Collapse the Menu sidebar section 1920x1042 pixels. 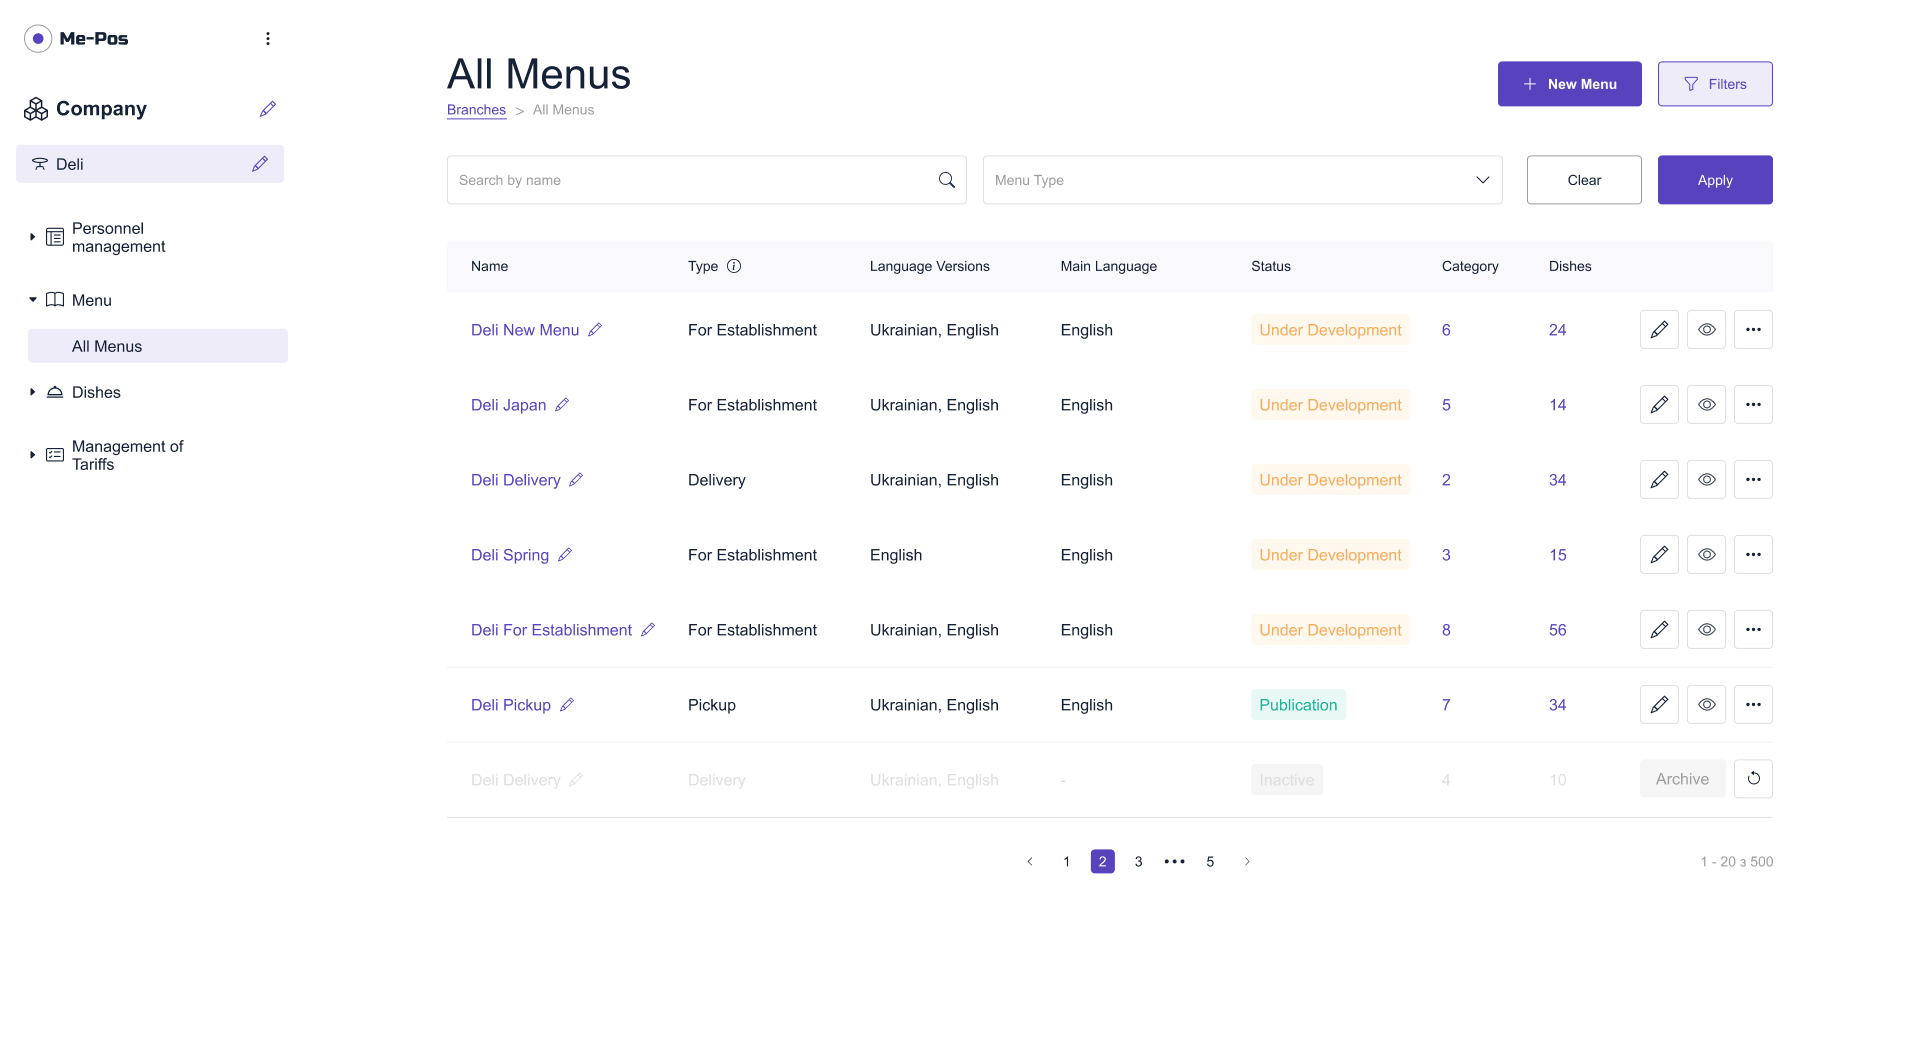point(32,300)
